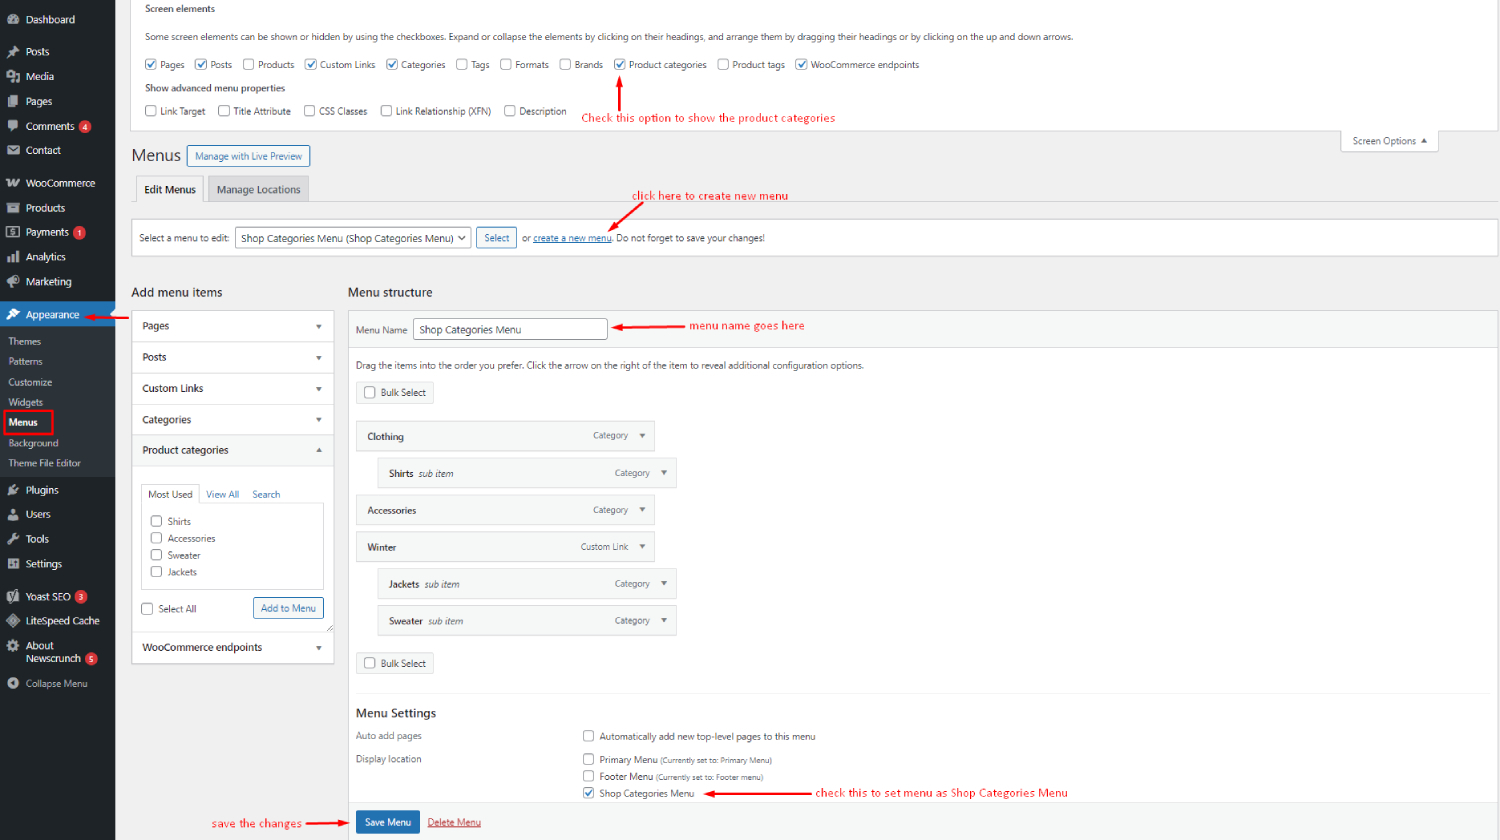Click the Comments speech bubble icon

pos(13,126)
